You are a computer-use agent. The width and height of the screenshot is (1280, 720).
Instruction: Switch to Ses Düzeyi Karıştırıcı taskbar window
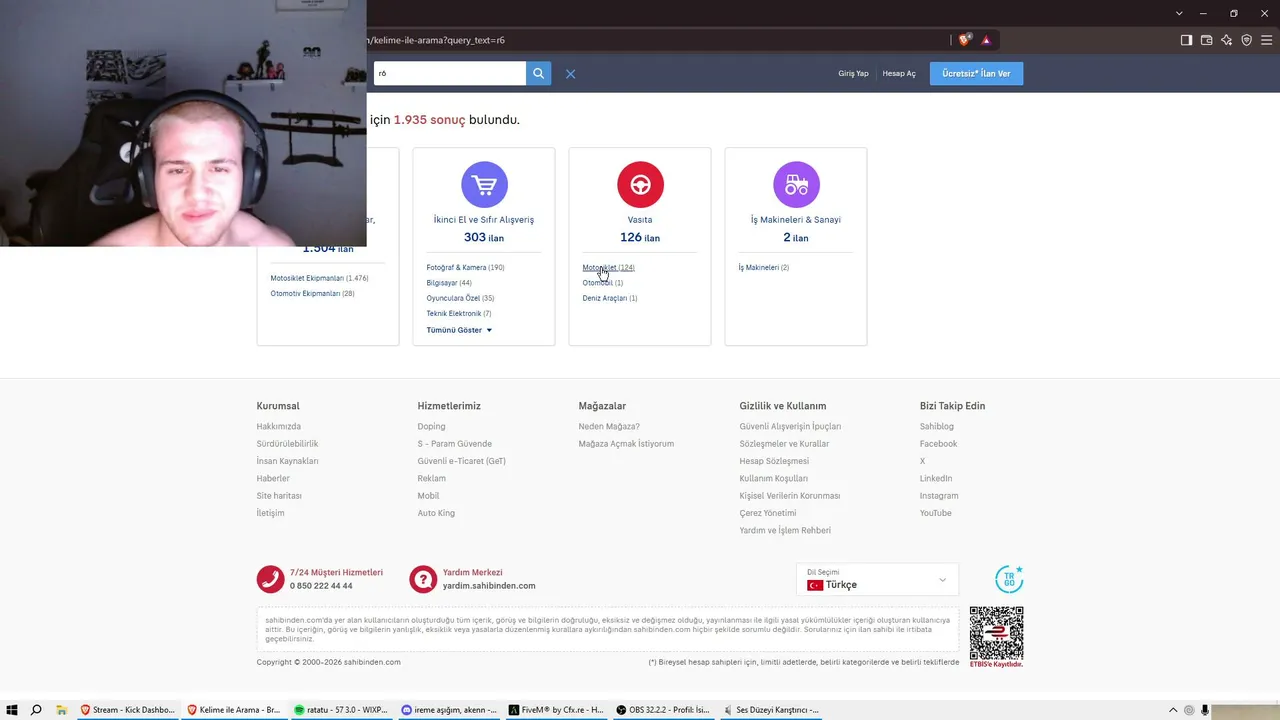point(770,710)
